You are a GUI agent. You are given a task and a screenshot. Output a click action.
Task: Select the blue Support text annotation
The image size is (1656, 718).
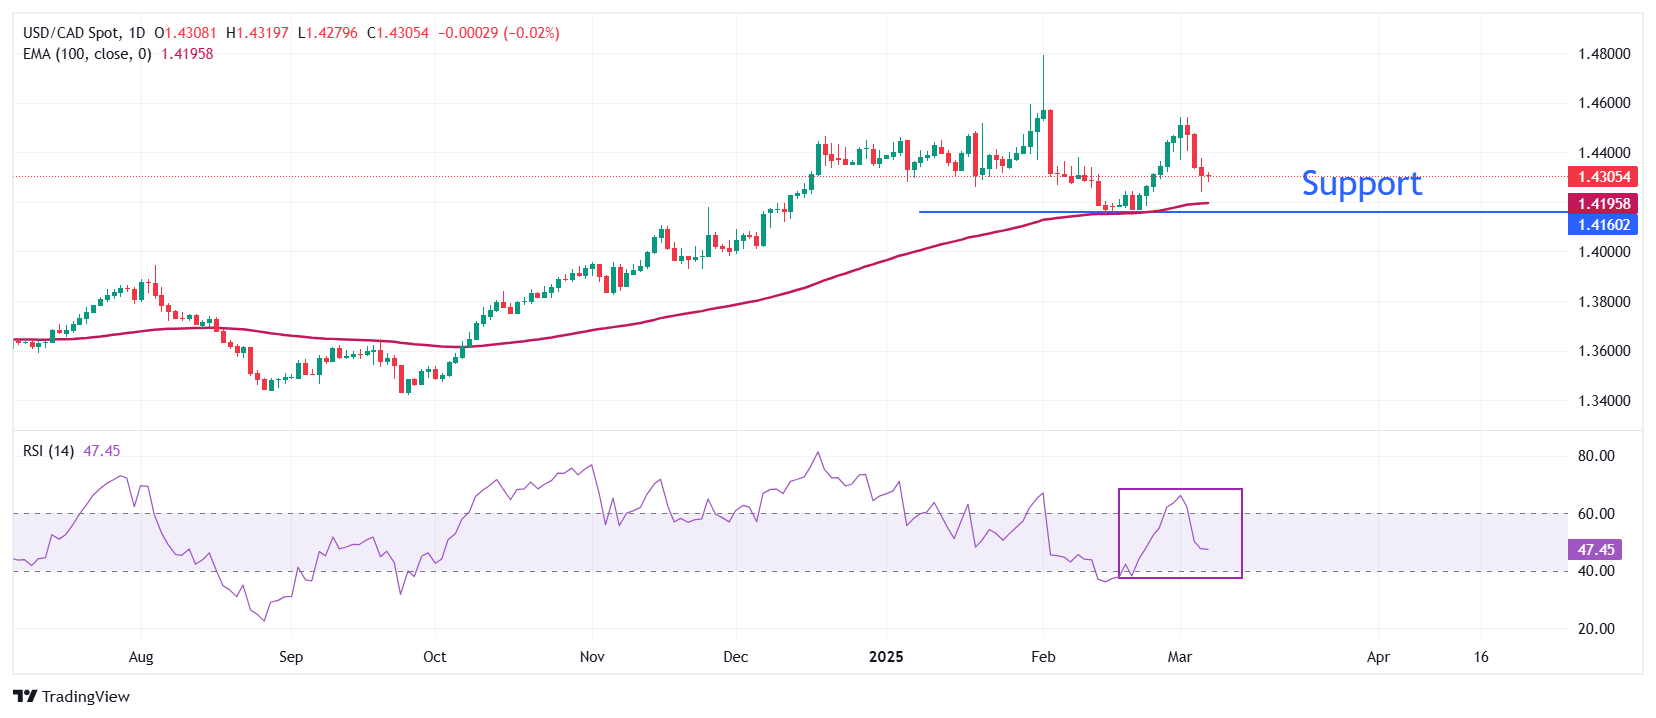click(x=1361, y=184)
